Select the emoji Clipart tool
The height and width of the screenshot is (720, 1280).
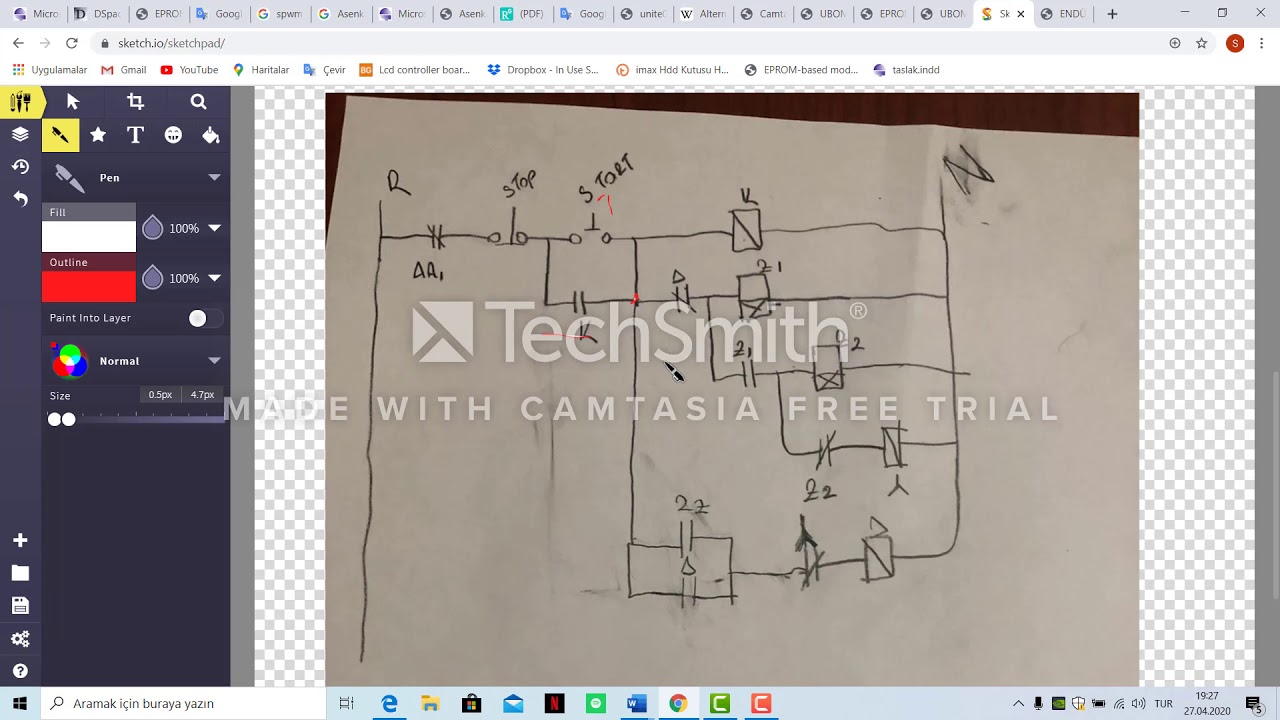click(x=173, y=135)
